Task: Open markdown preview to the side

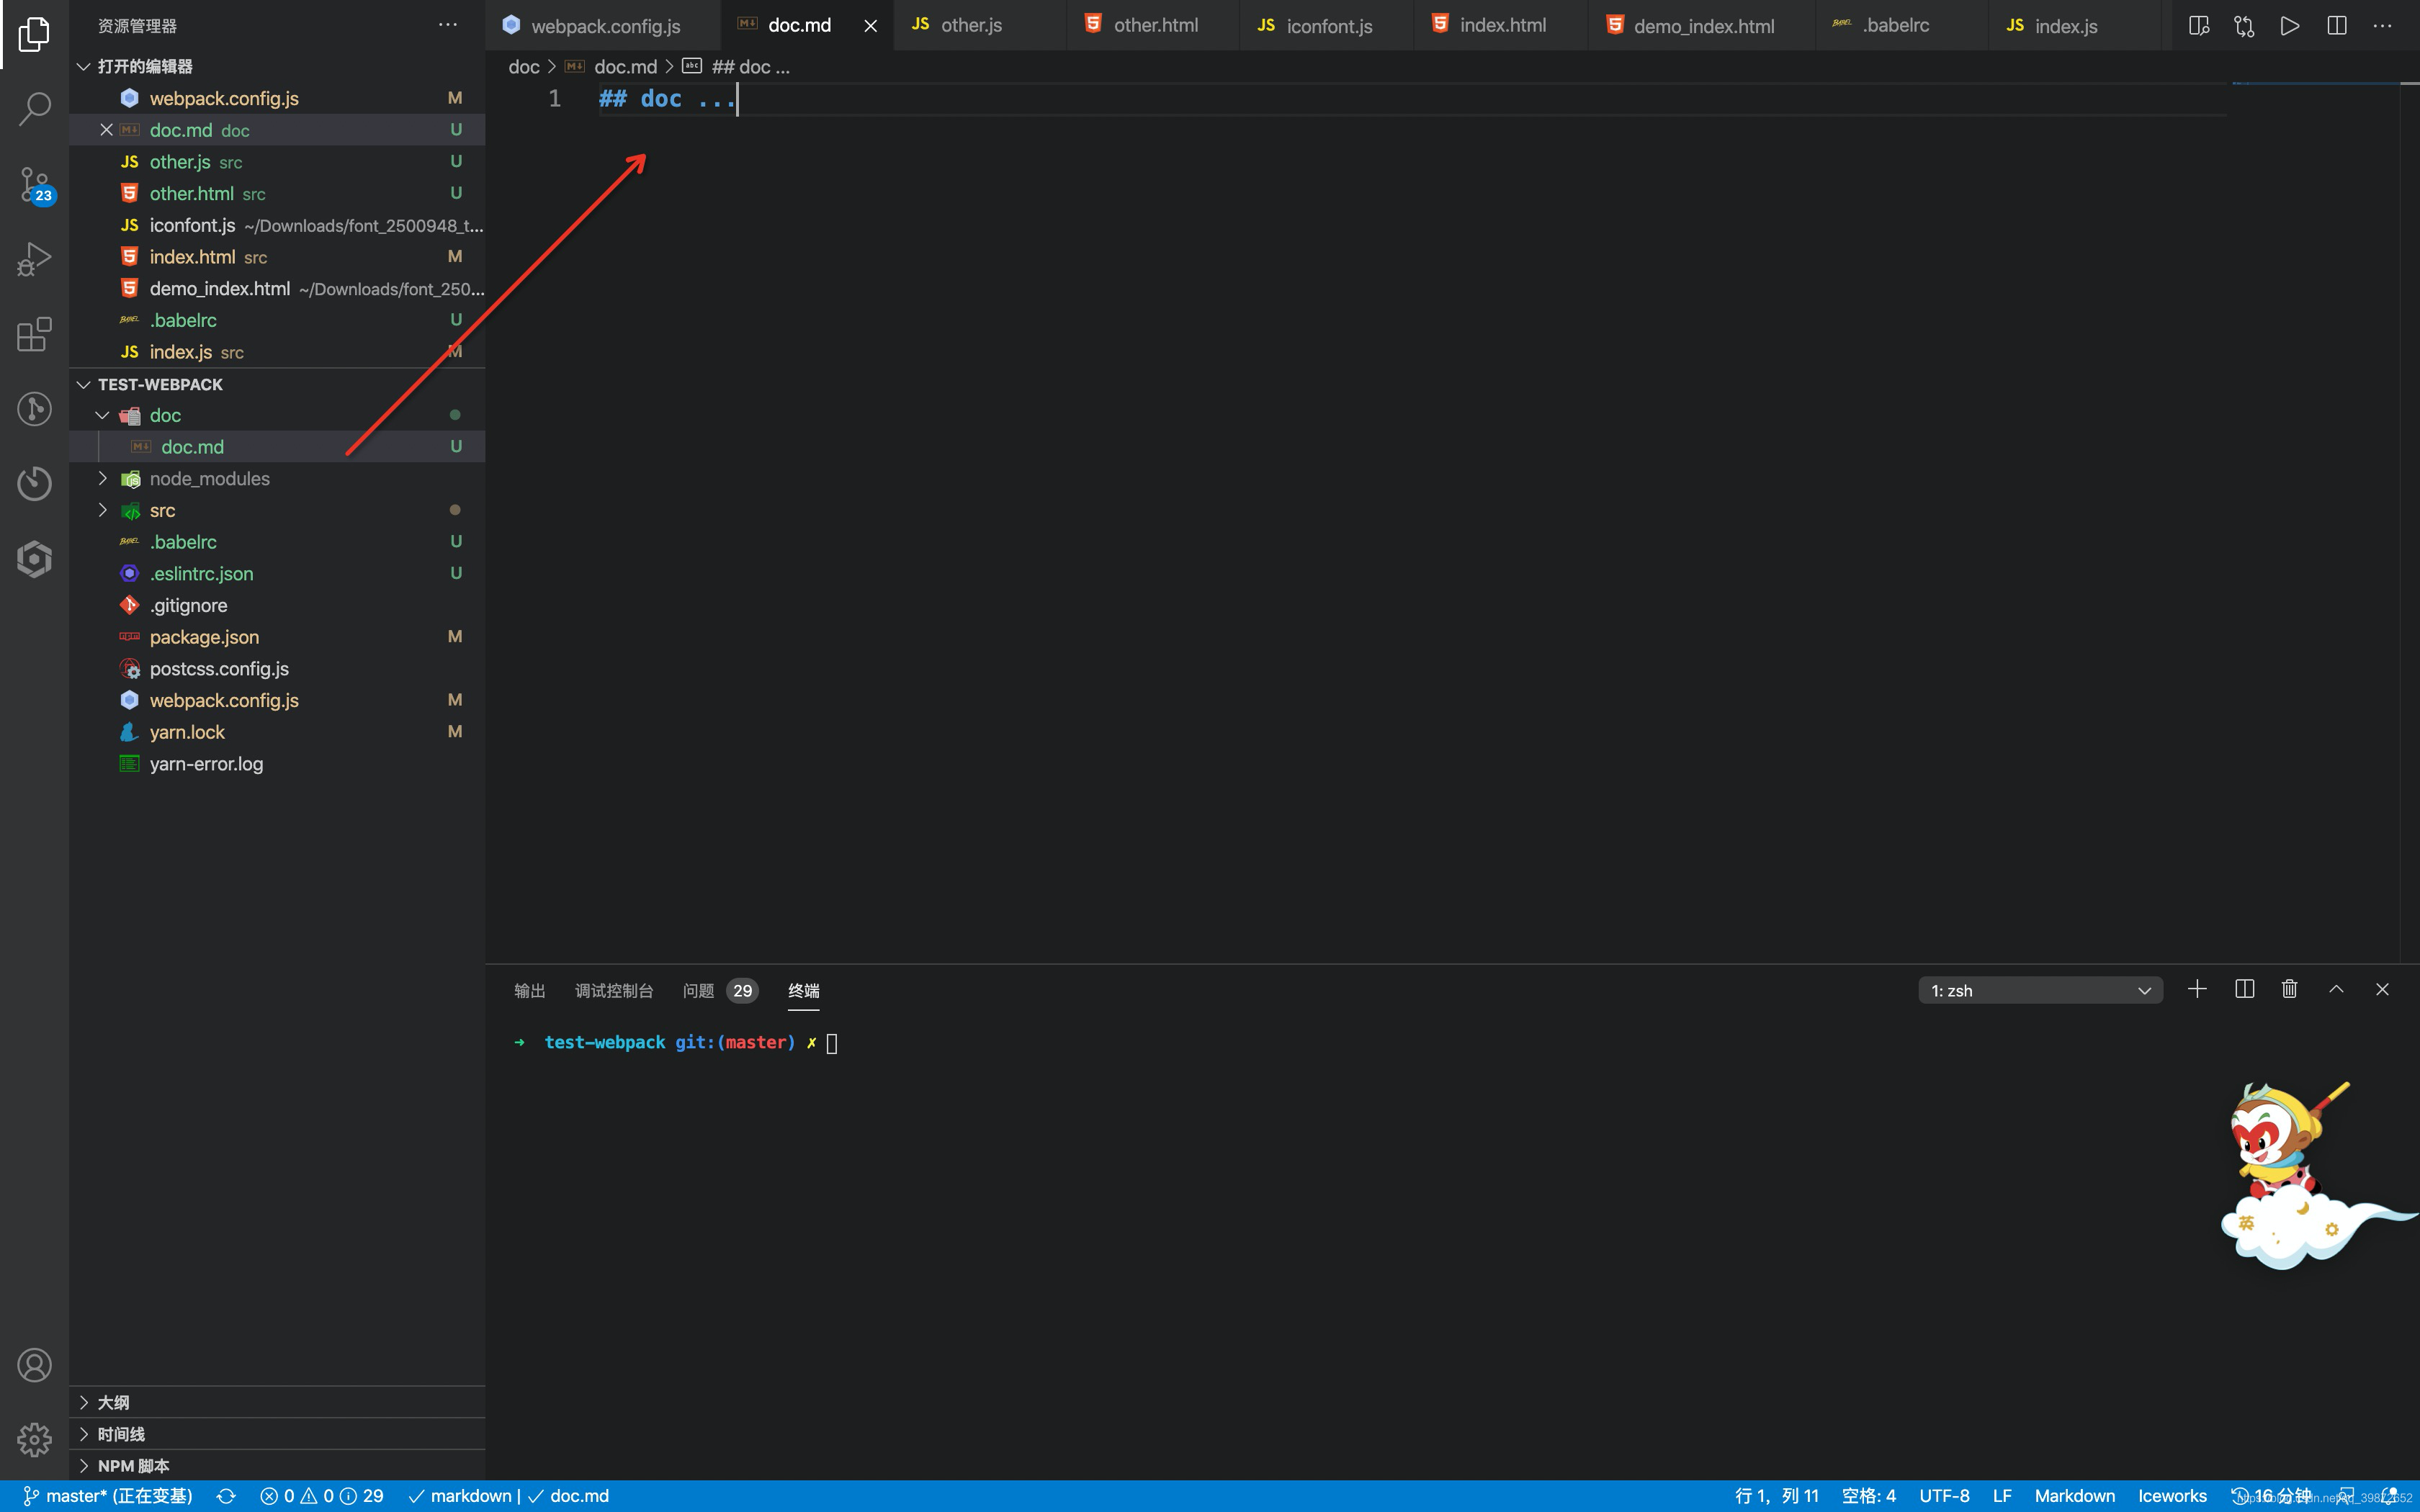Action: 2198,26
